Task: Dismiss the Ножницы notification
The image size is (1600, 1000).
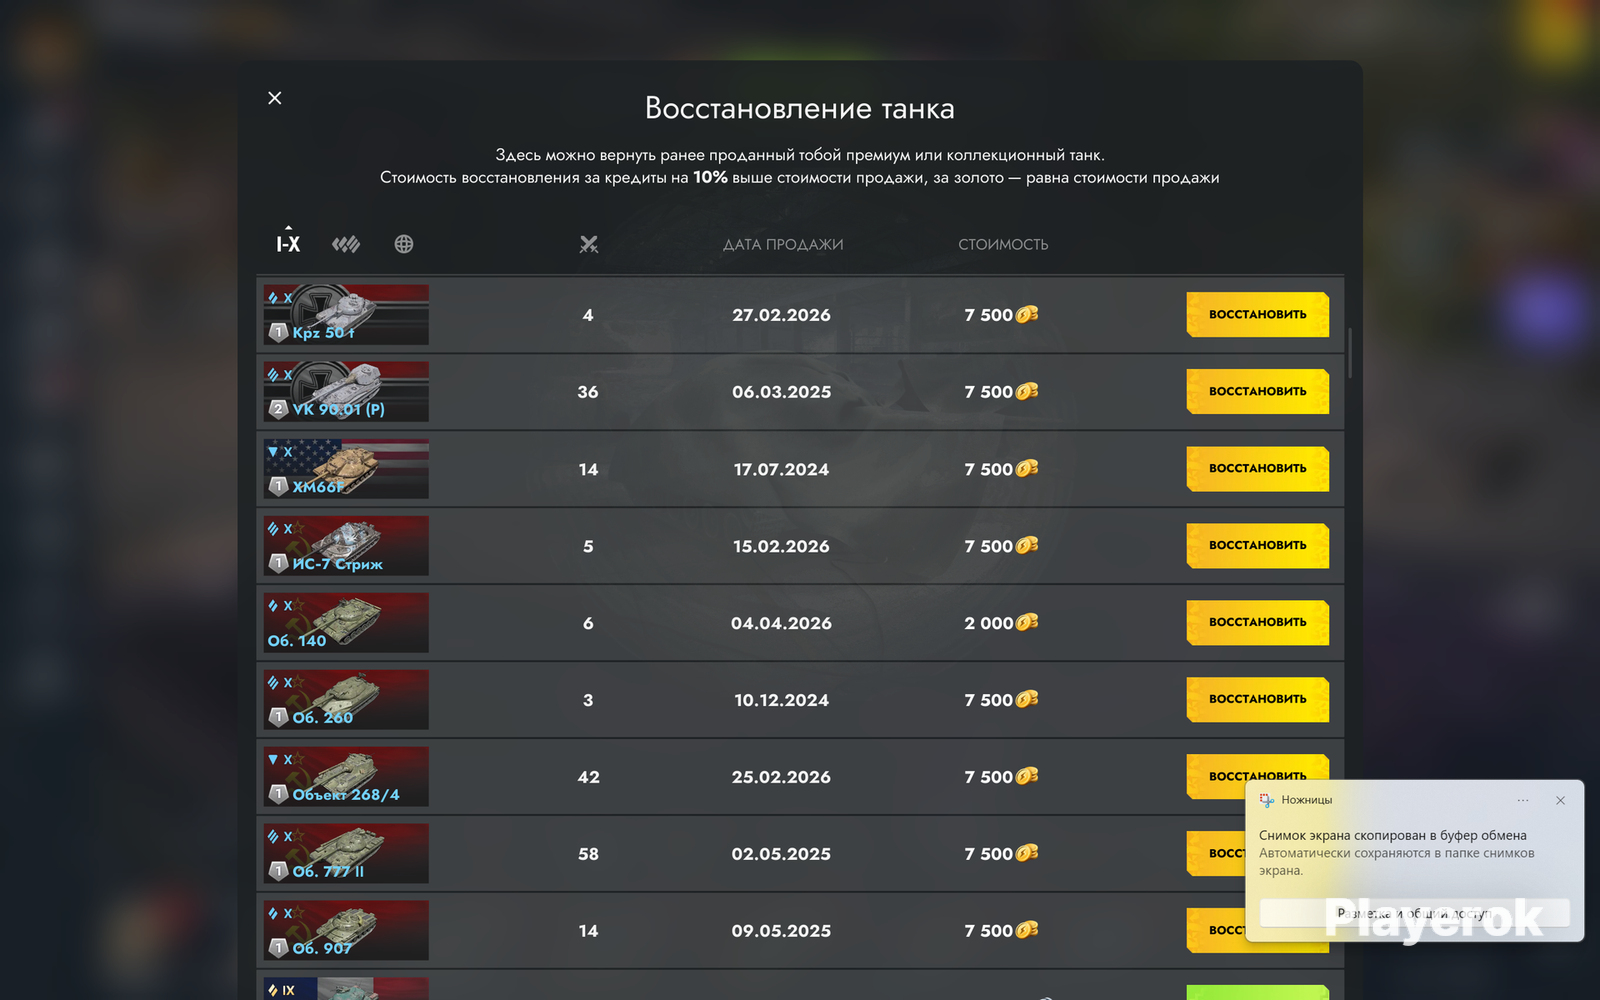Action: 1560,800
